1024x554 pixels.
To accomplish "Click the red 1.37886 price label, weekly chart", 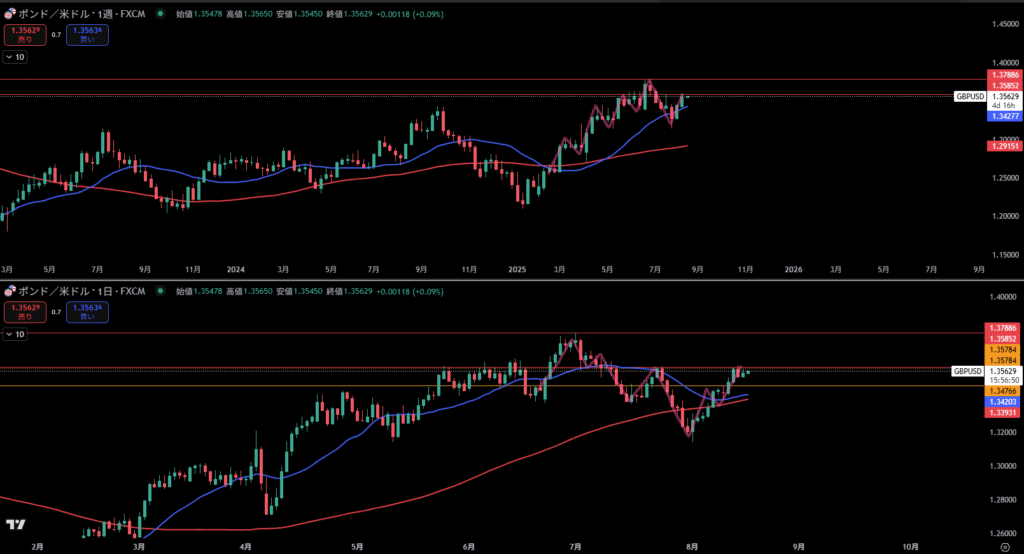I will (x=1004, y=75).
